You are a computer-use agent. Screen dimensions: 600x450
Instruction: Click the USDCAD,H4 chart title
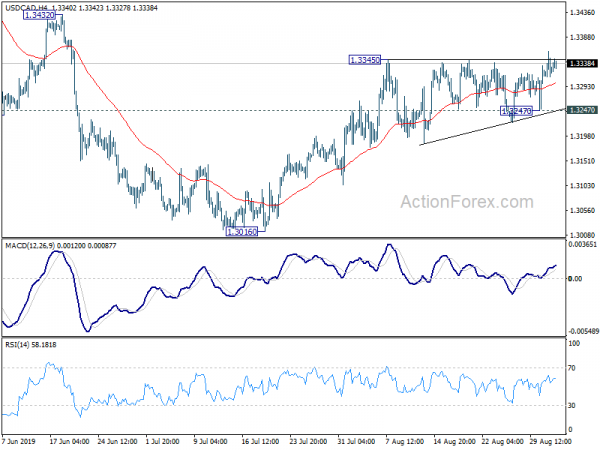(x=26, y=8)
